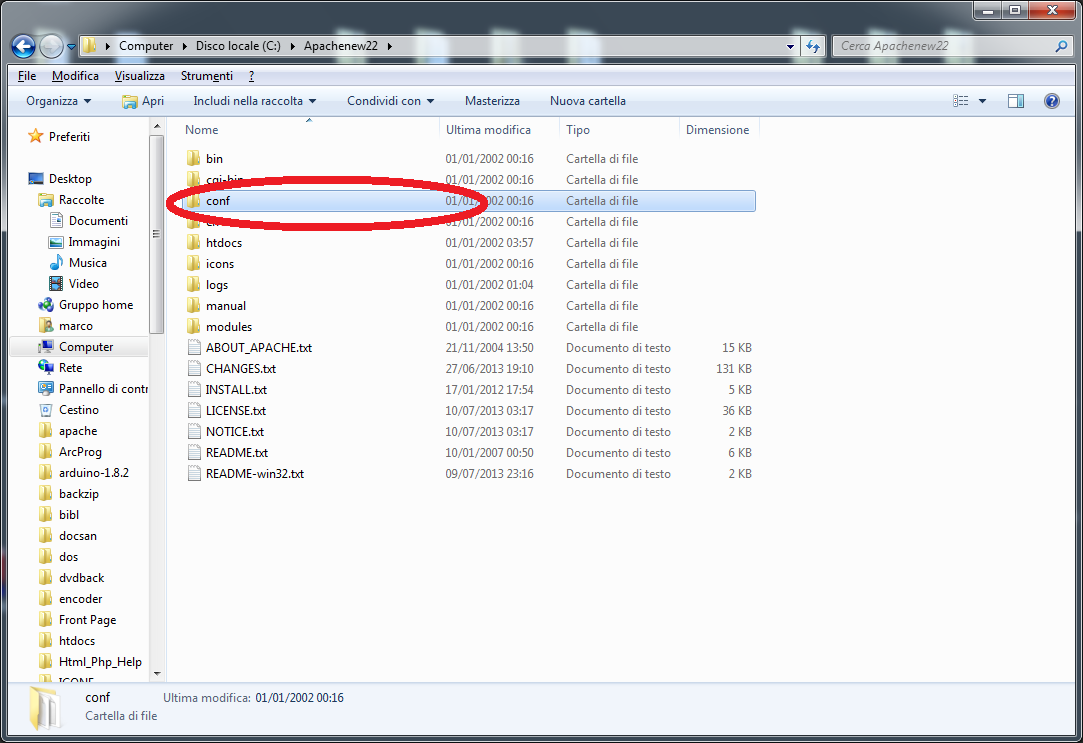Click the Help question mark icon
The image size is (1083, 743).
pos(1051,101)
